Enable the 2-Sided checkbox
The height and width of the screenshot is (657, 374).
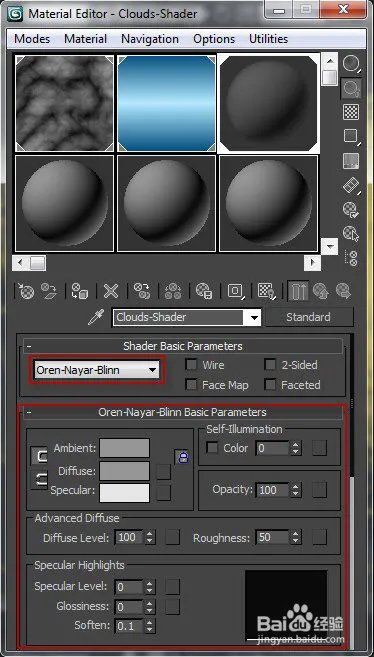pos(270,365)
